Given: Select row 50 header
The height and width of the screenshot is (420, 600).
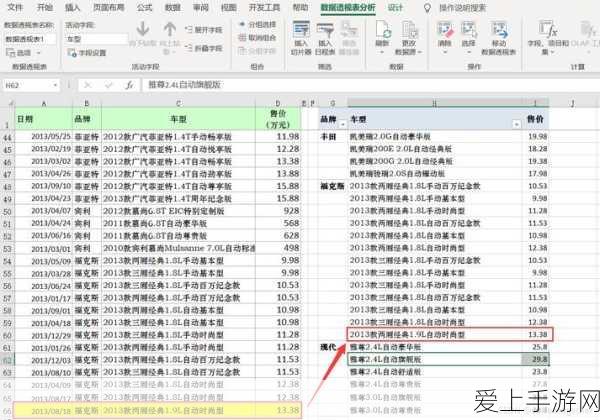Looking at the screenshot, I should point(7,212).
